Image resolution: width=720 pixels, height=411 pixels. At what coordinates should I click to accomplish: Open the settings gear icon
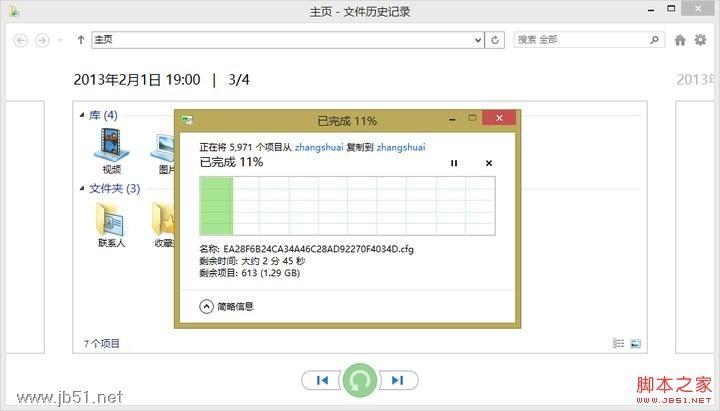click(700, 40)
